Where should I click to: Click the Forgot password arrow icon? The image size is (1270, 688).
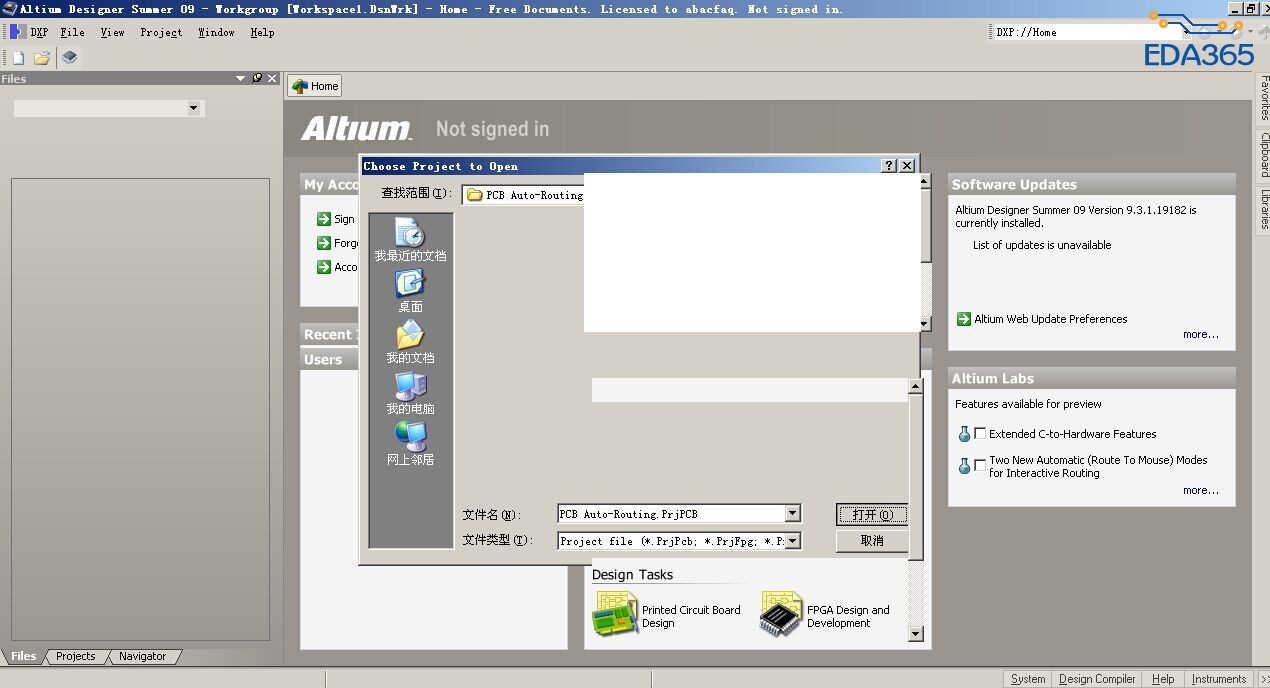(324, 243)
